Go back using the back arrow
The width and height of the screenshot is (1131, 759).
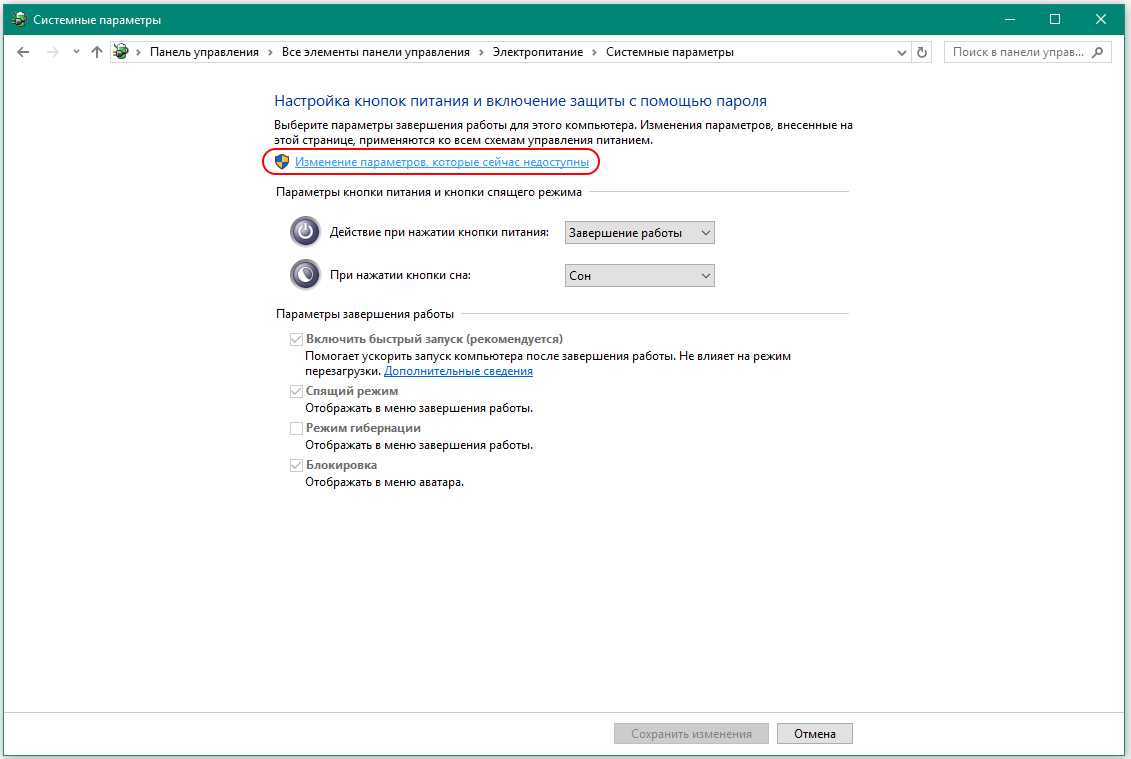[23, 52]
